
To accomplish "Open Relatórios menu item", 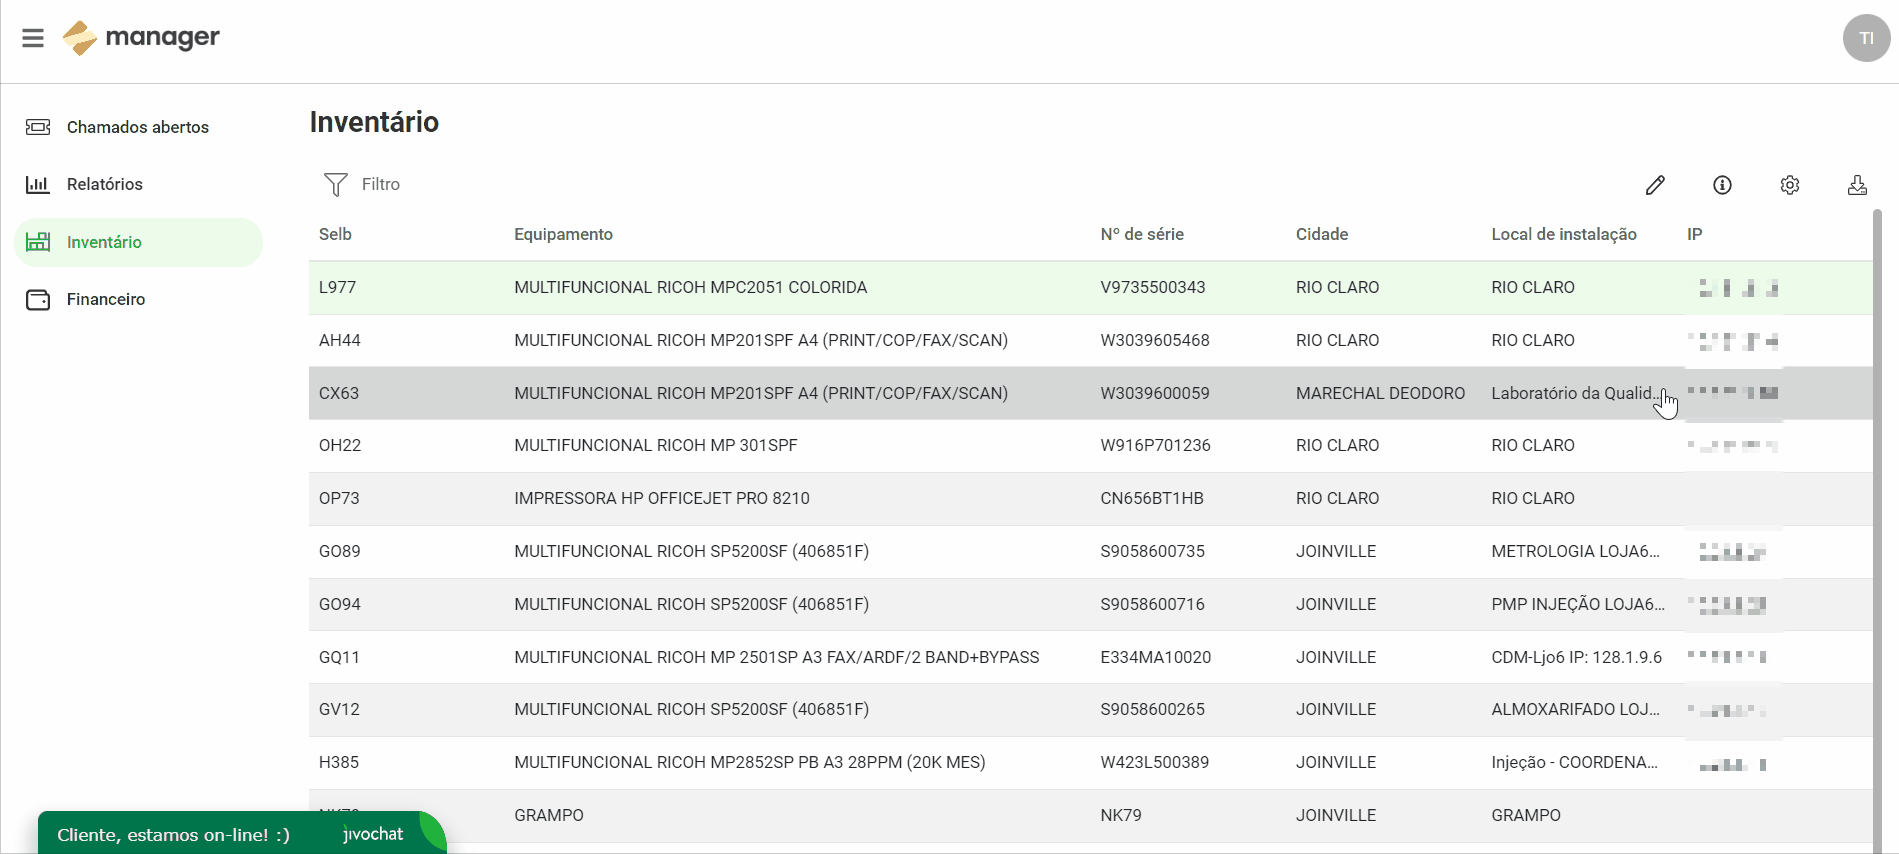I will [138, 184].
